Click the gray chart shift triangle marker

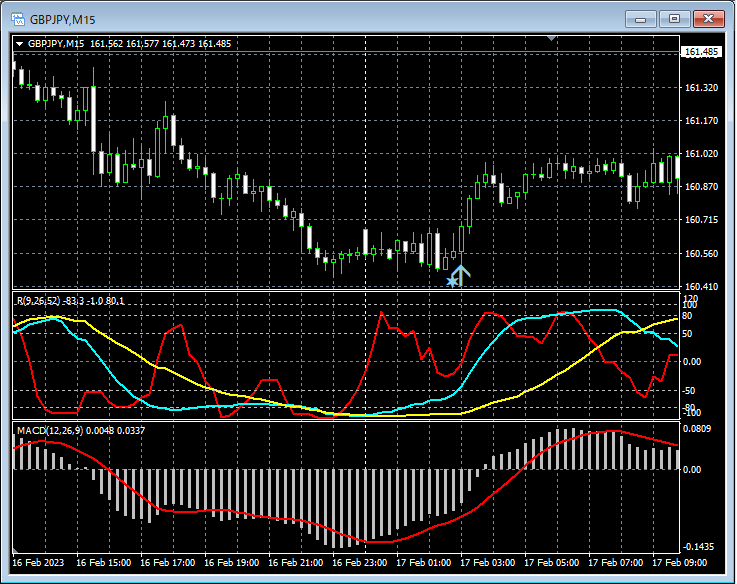549,38
